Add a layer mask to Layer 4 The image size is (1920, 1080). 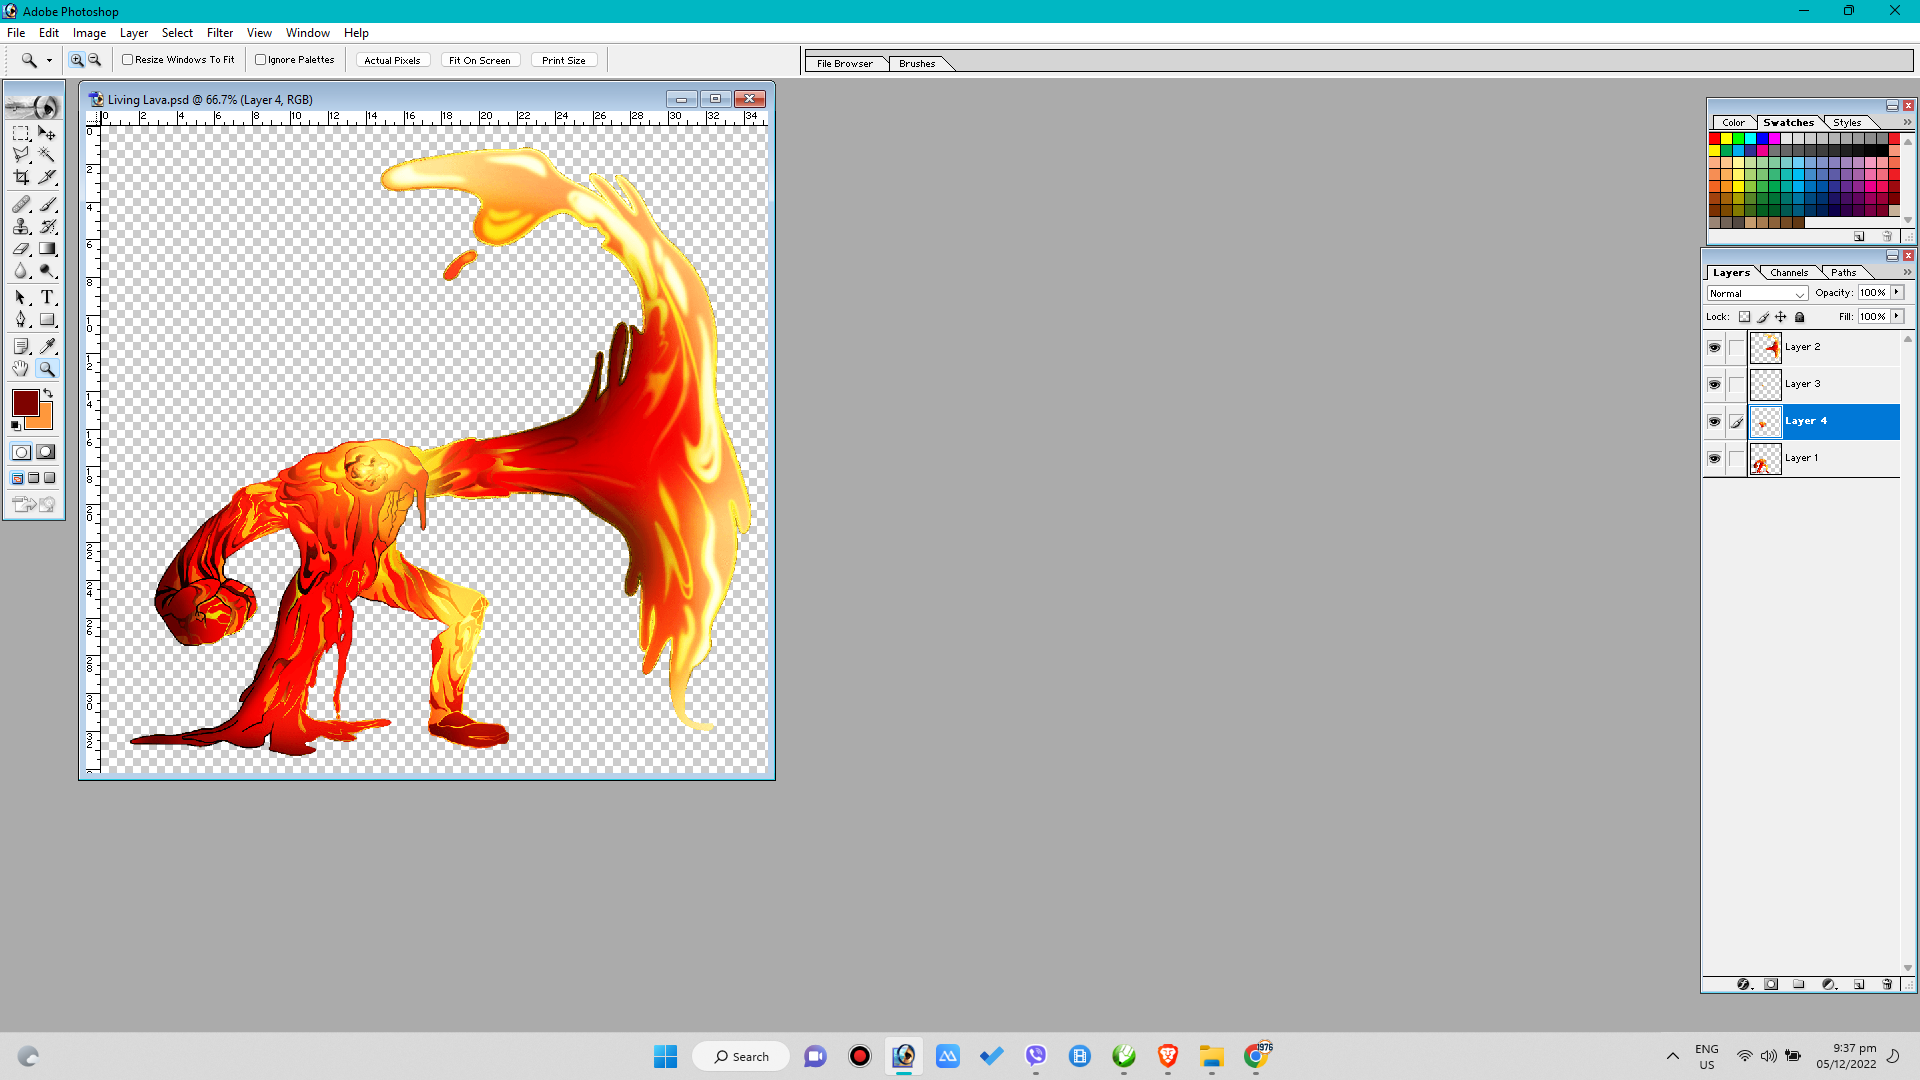click(x=1771, y=985)
